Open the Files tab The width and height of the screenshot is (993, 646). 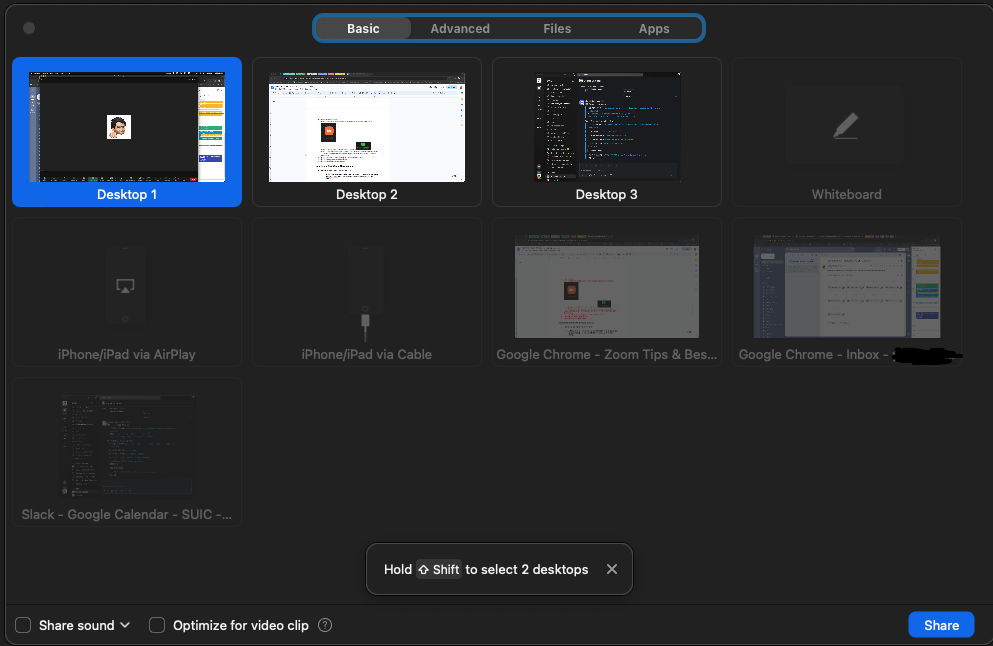[557, 28]
